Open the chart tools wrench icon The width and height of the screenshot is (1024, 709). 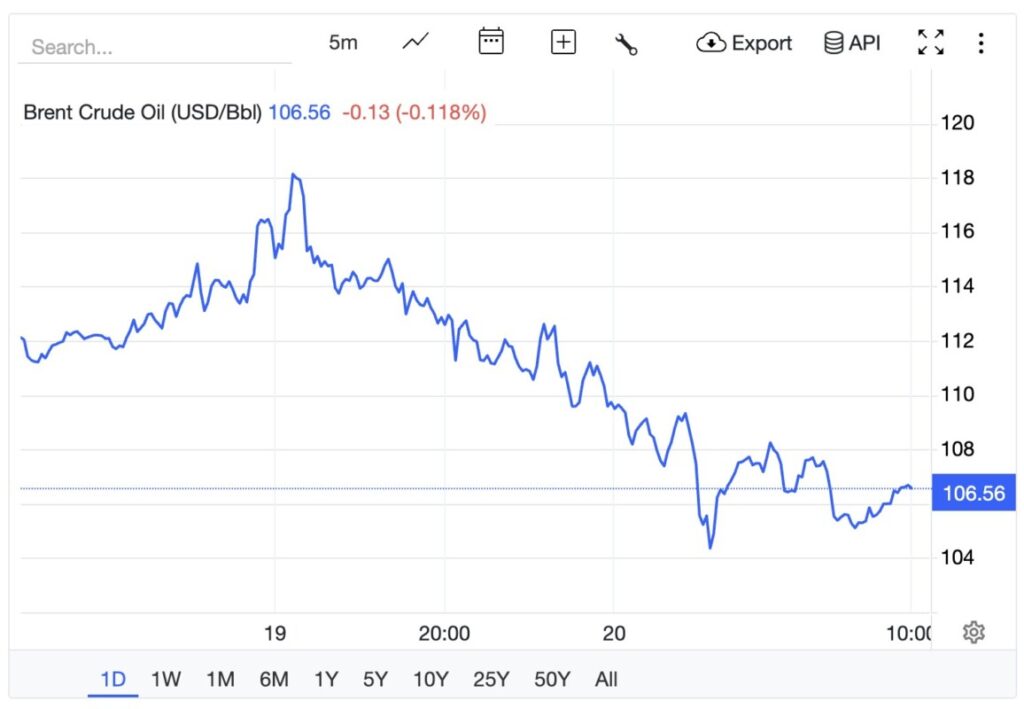[627, 42]
